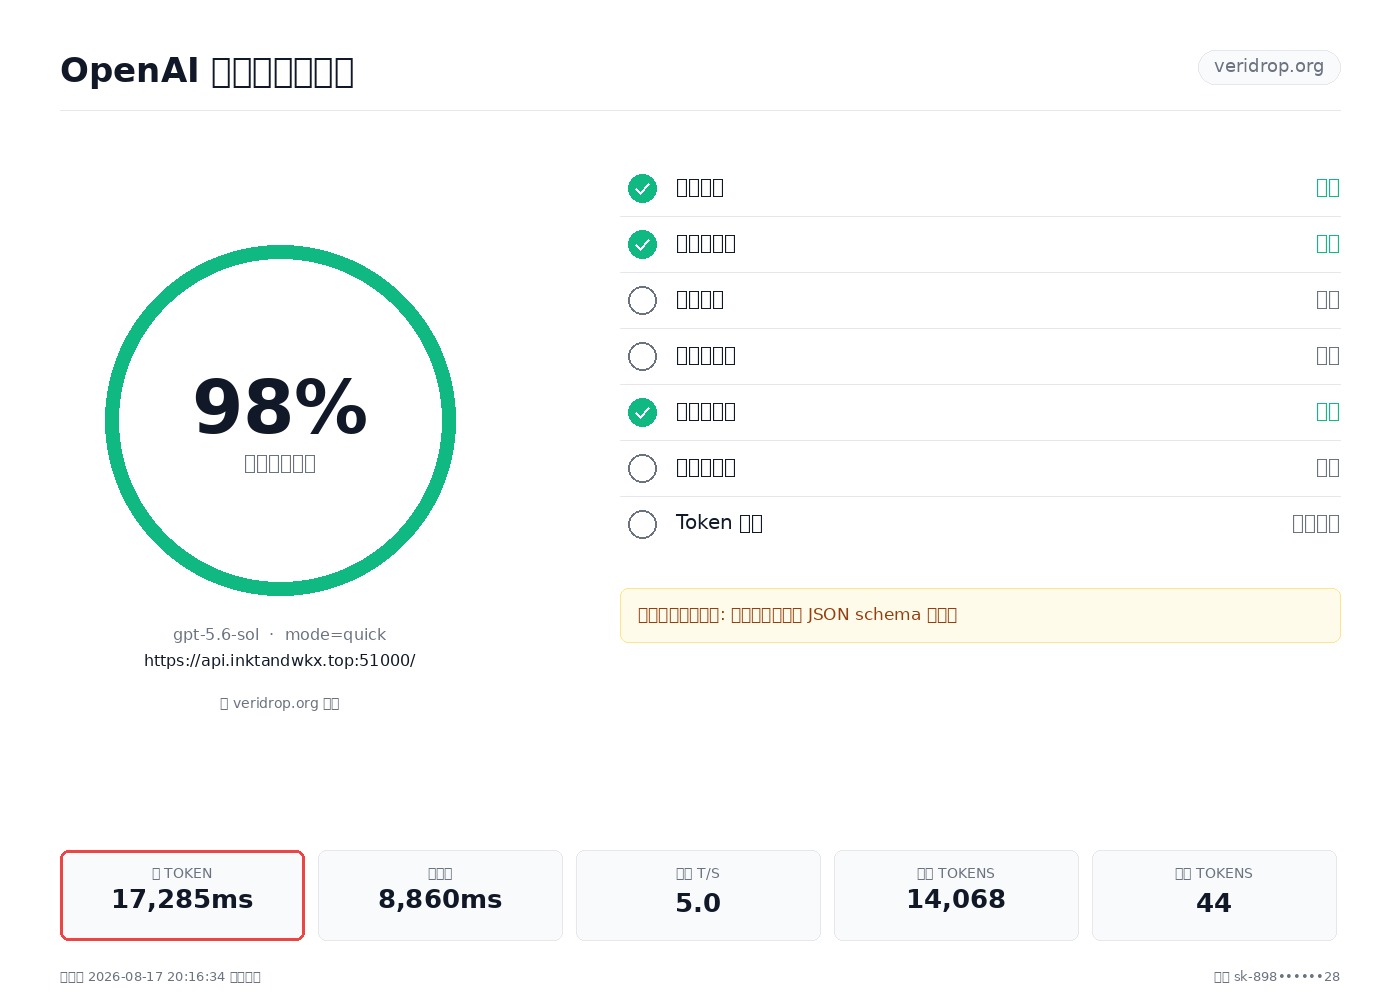The width and height of the screenshot is (1400, 1000).
Task: Select the 14,068 TOKENS stat card
Action: 956,895
